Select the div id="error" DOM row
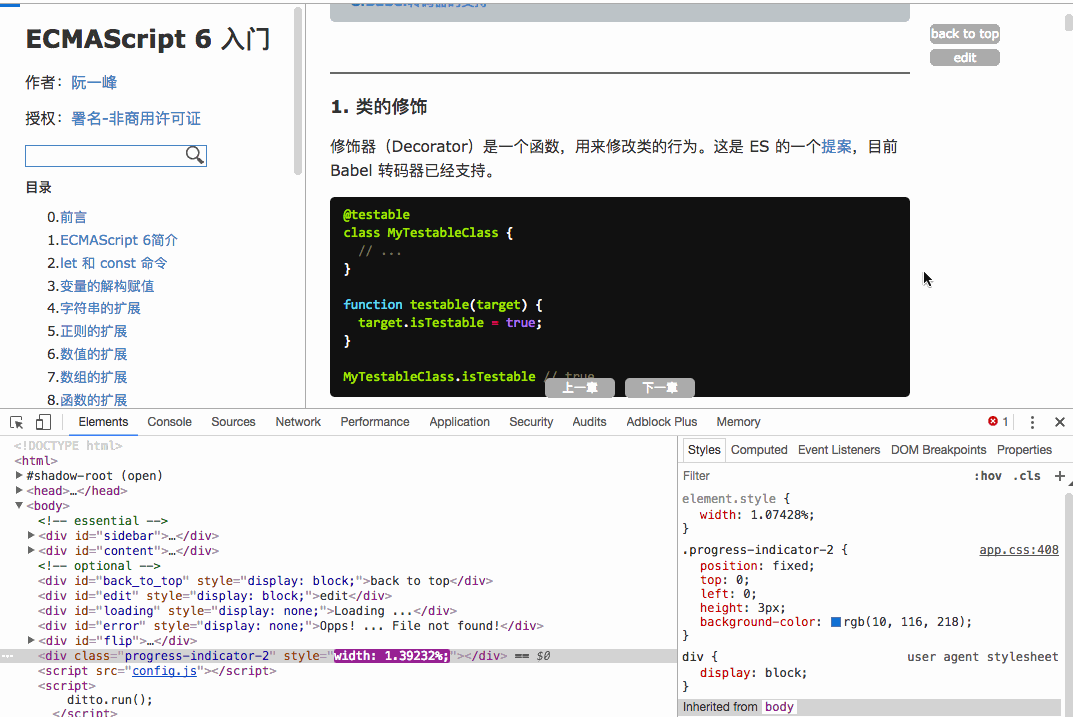 290,625
